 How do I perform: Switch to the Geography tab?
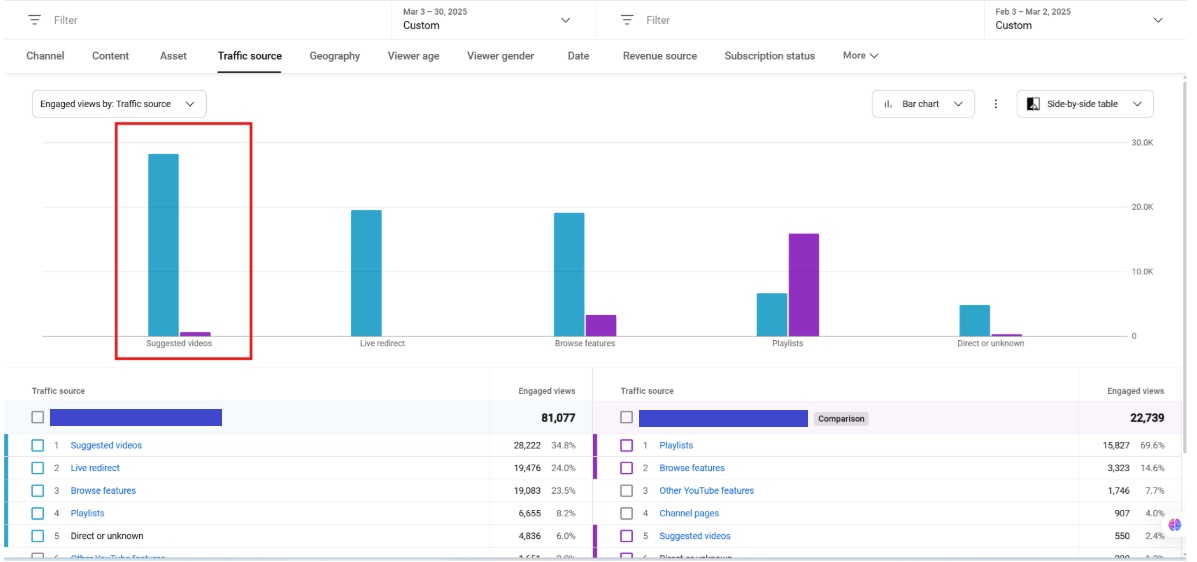tap(334, 56)
